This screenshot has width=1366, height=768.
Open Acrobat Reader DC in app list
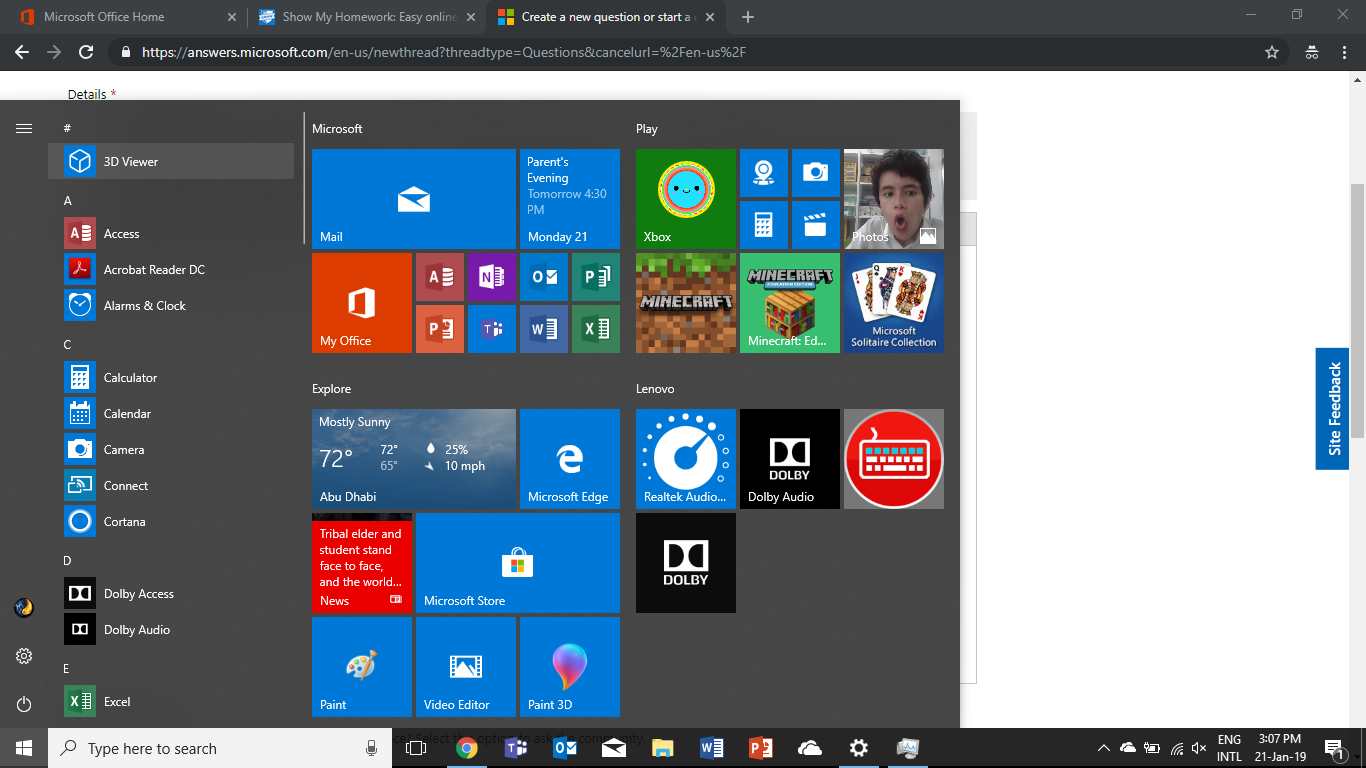(171, 270)
